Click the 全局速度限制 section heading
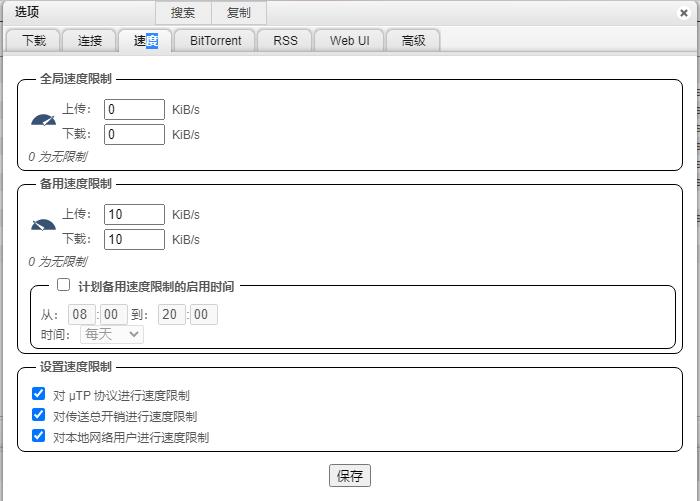This screenshot has width=700, height=501. (75, 79)
